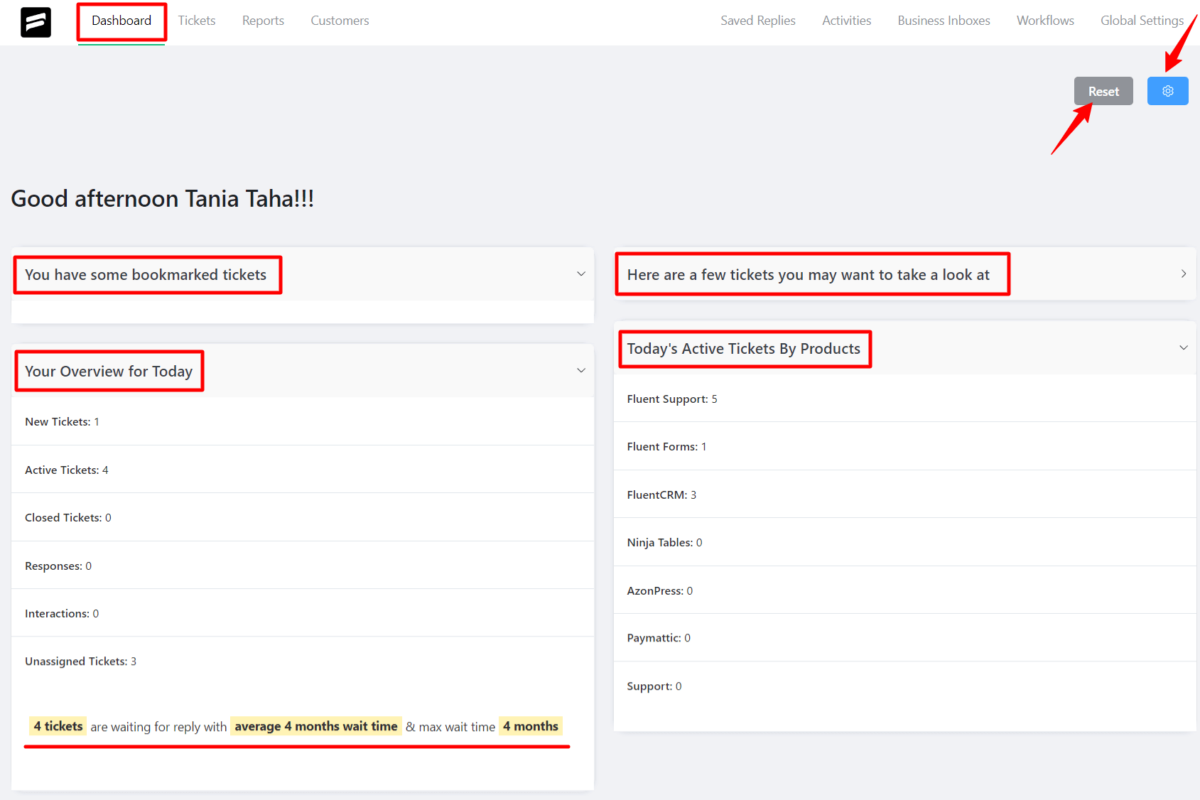Screen dimensions: 1200x800
Task: View the Activities page
Action: pyautogui.click(x=846, y=20)
